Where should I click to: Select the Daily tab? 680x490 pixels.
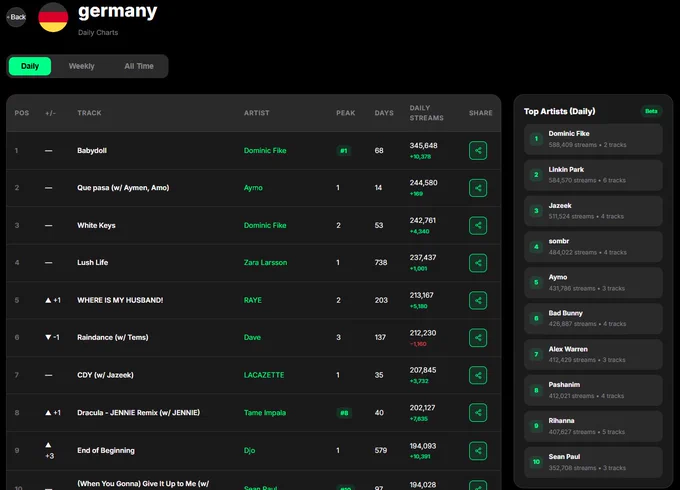pos(30,66)
